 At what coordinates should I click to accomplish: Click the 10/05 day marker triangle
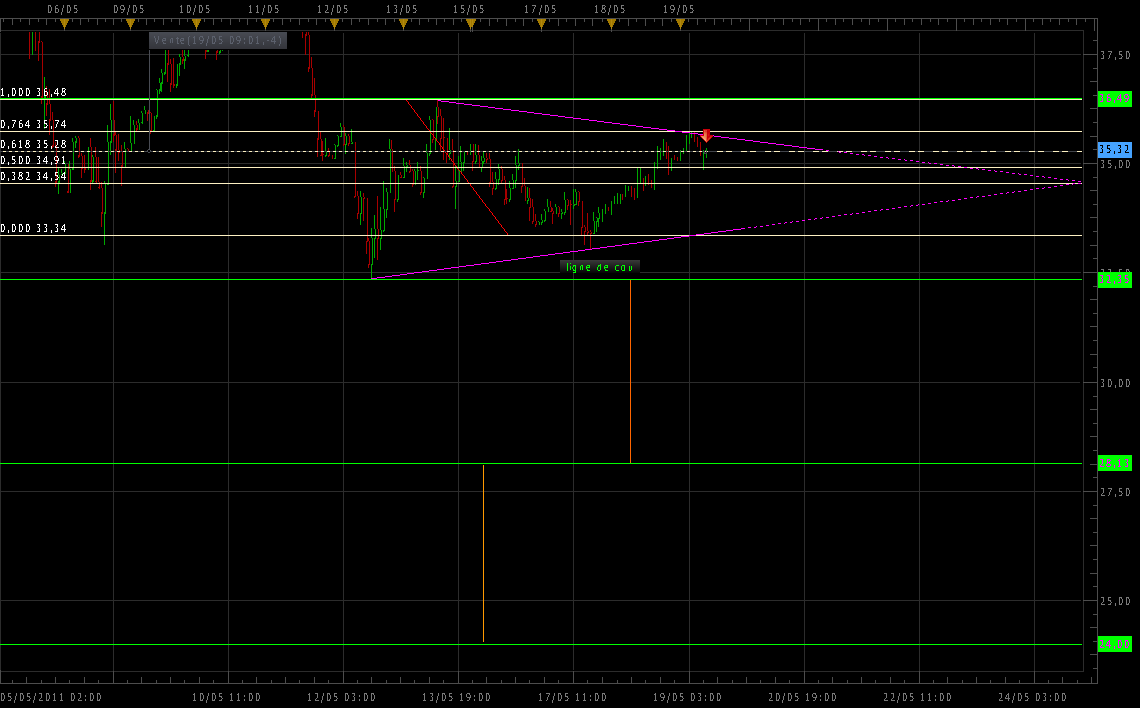pyautogui.click(x=195, y=24)
